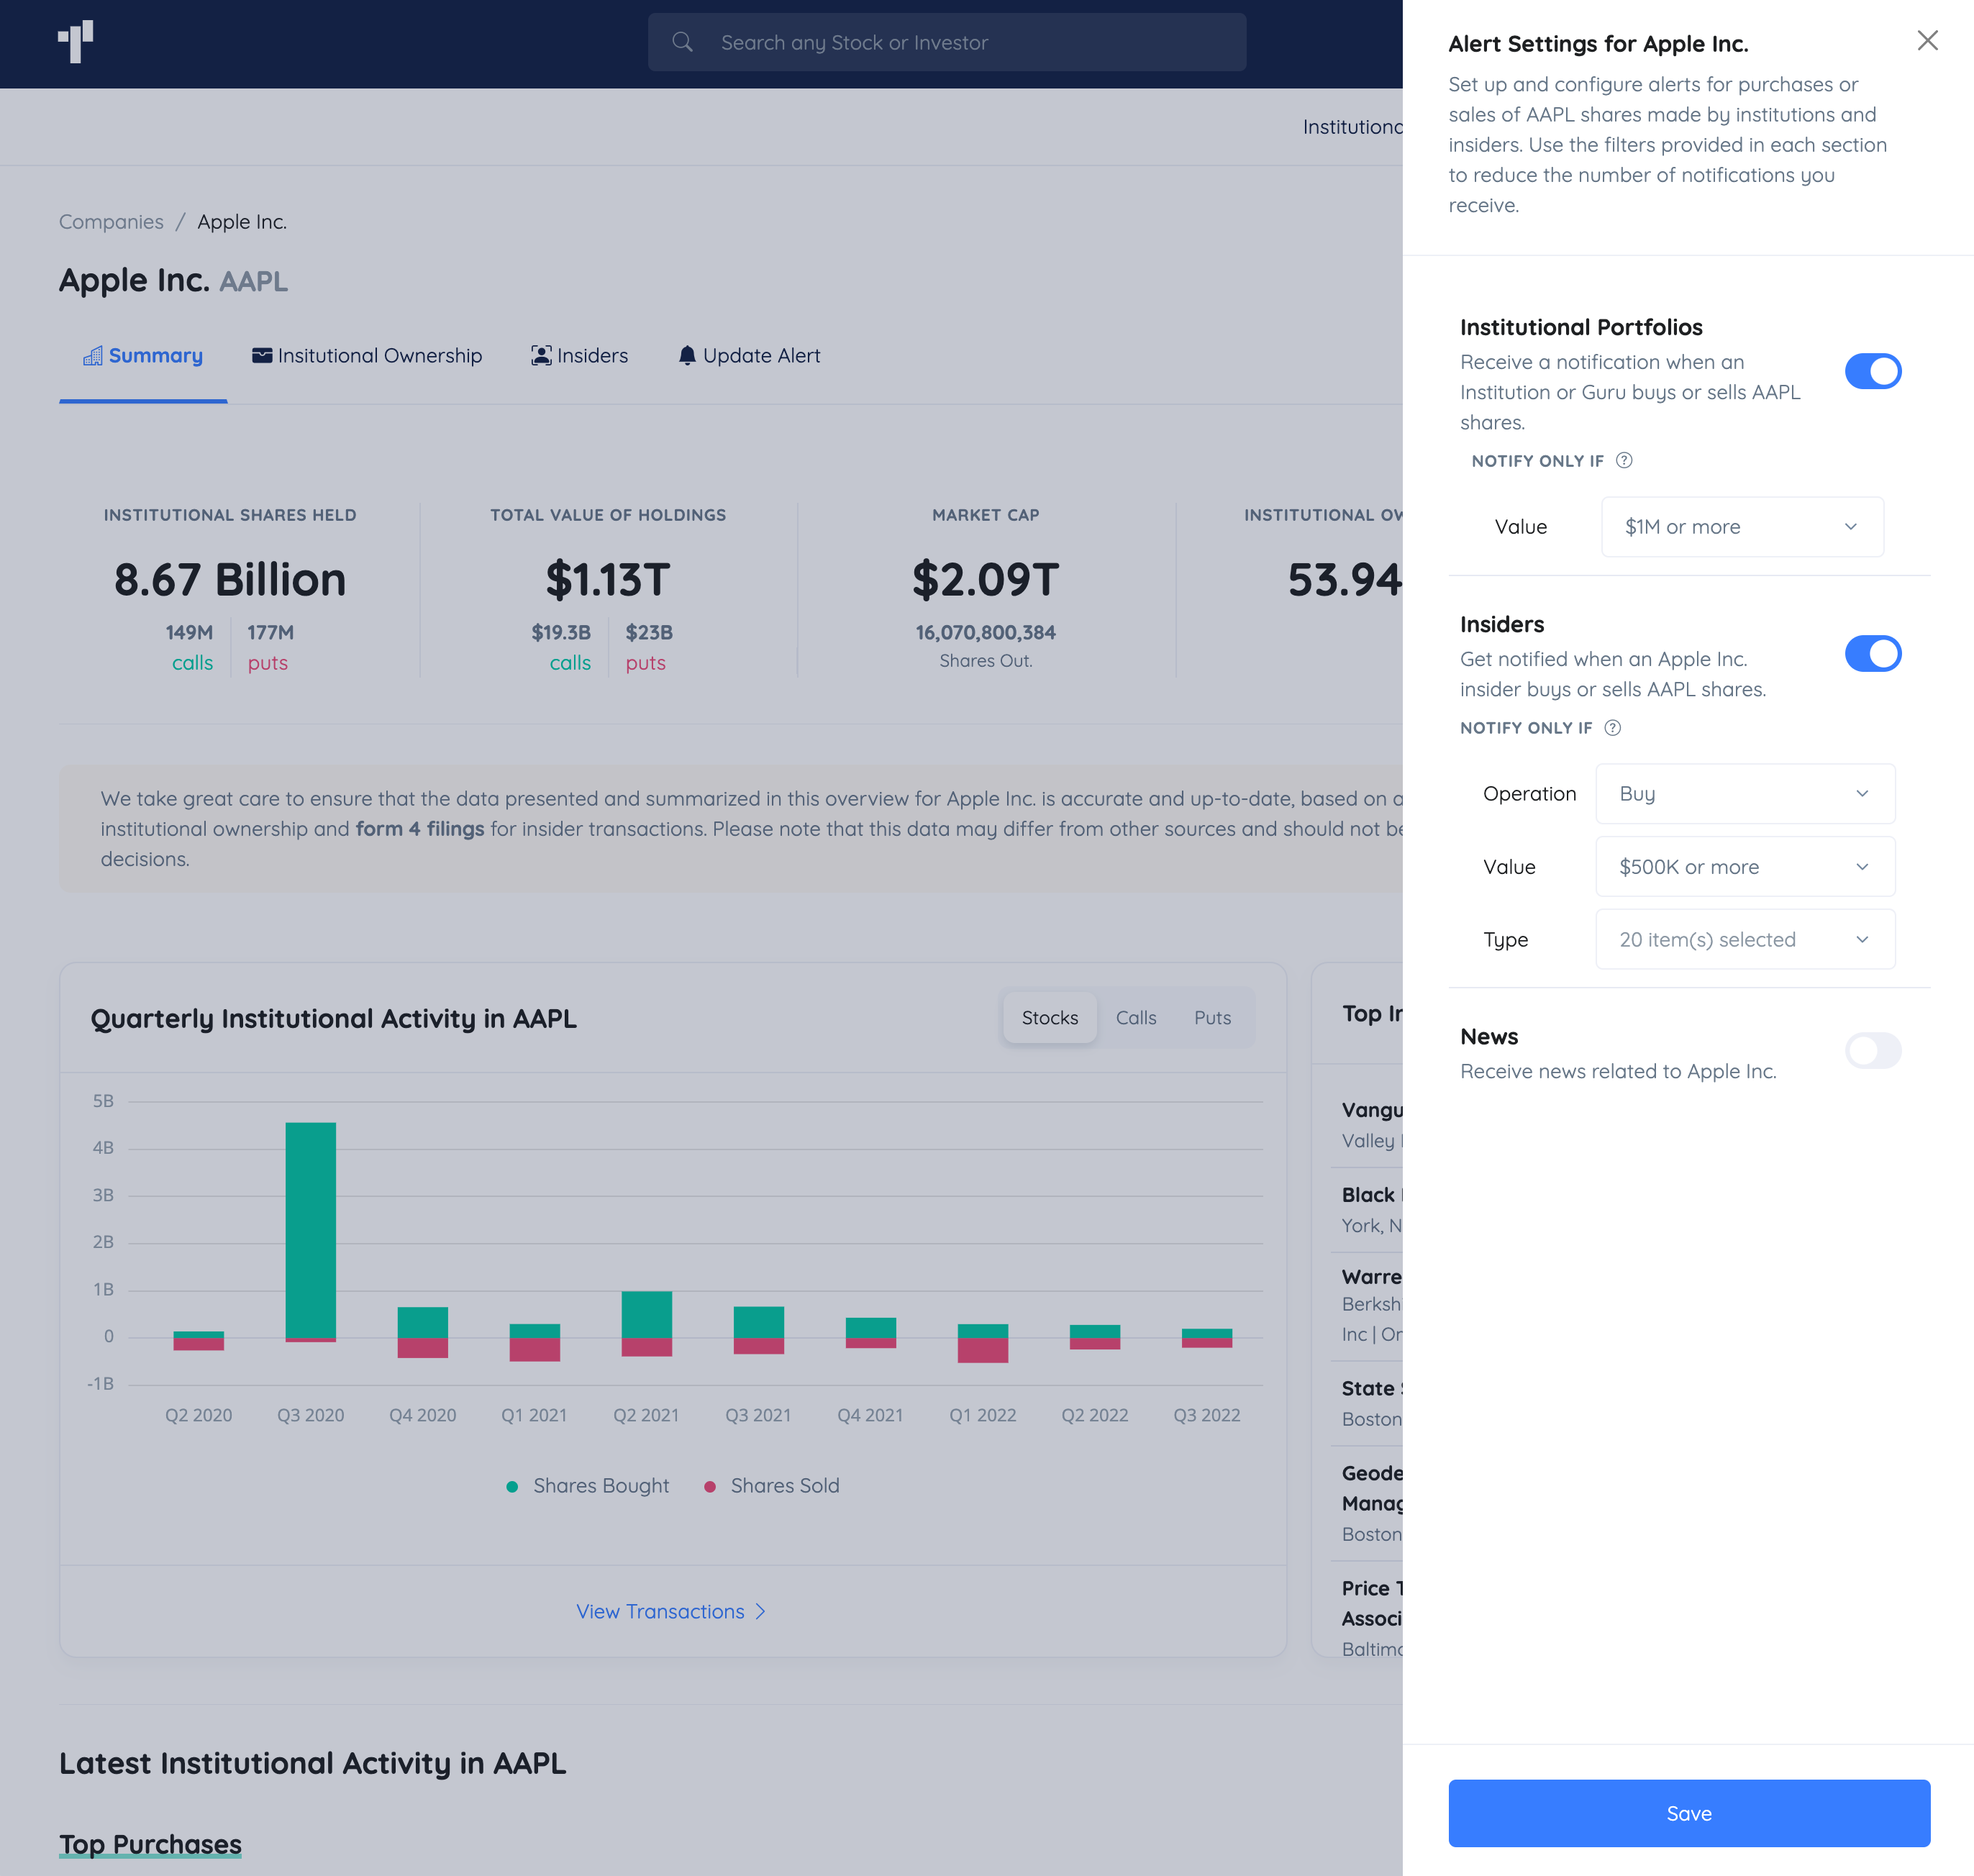Click the Q4 2021 axis label
The height and width of the screenshot is (1876, 1974).
point(870,1416)
